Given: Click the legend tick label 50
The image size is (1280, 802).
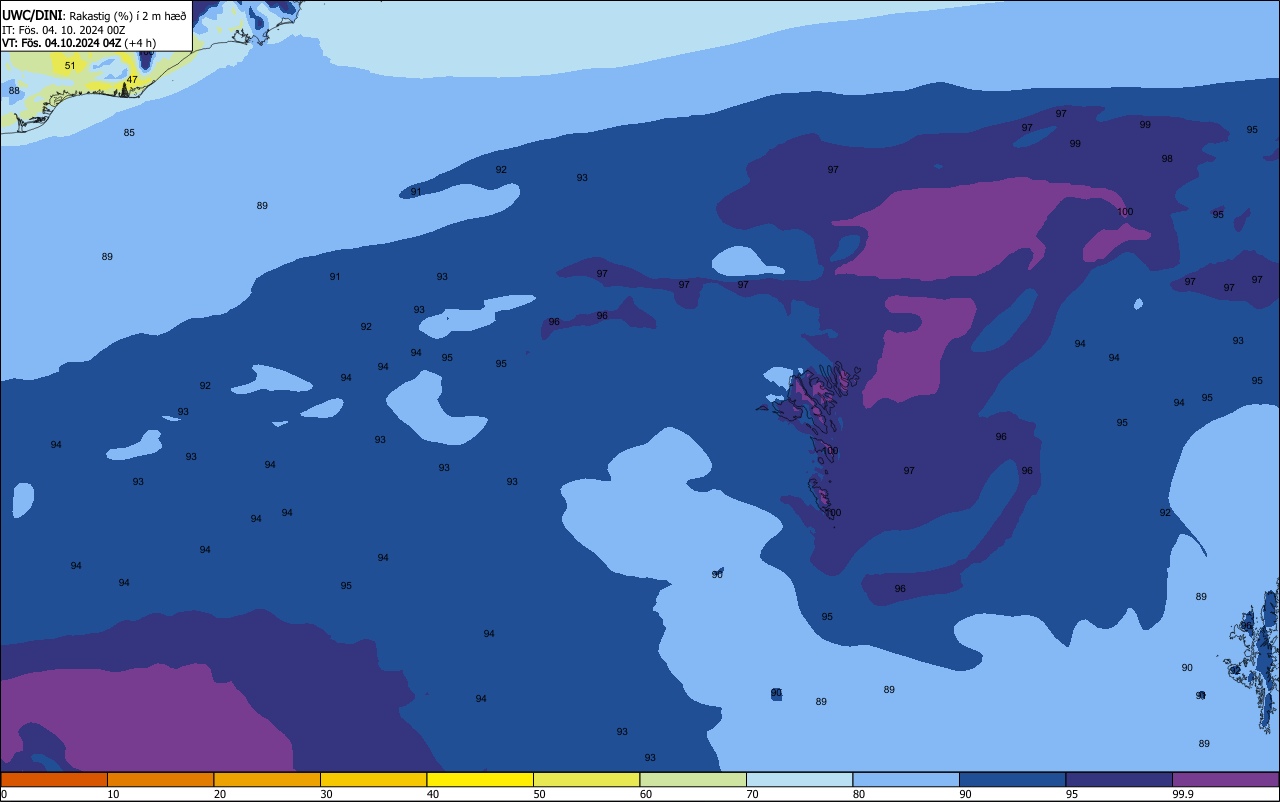Looking at the screenshot, I should point(539,794).
